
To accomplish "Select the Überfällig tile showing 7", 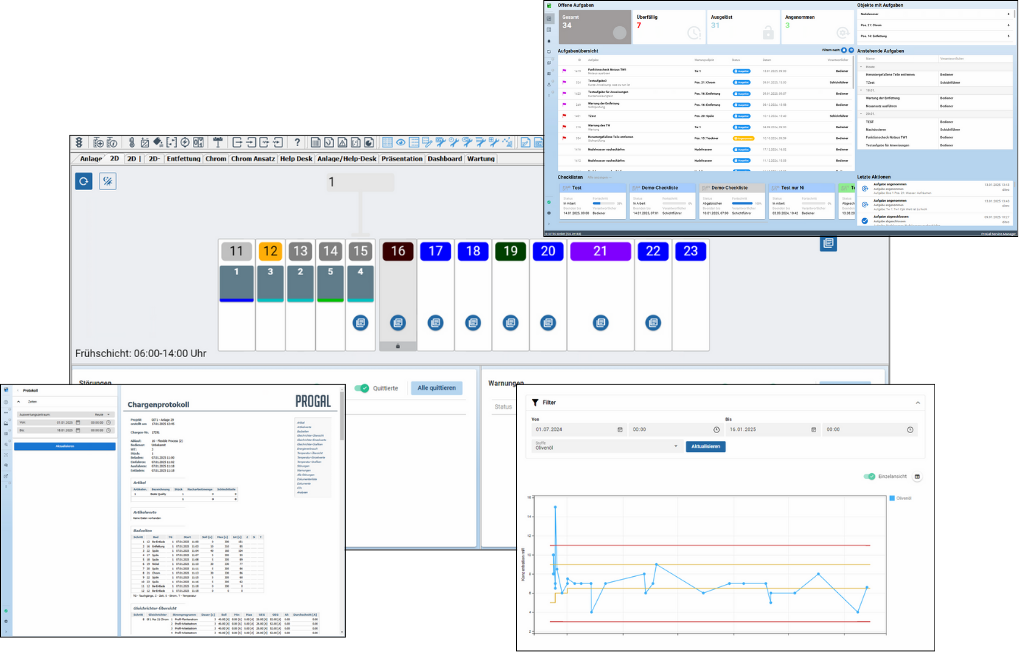I will [x=669, y=27].
